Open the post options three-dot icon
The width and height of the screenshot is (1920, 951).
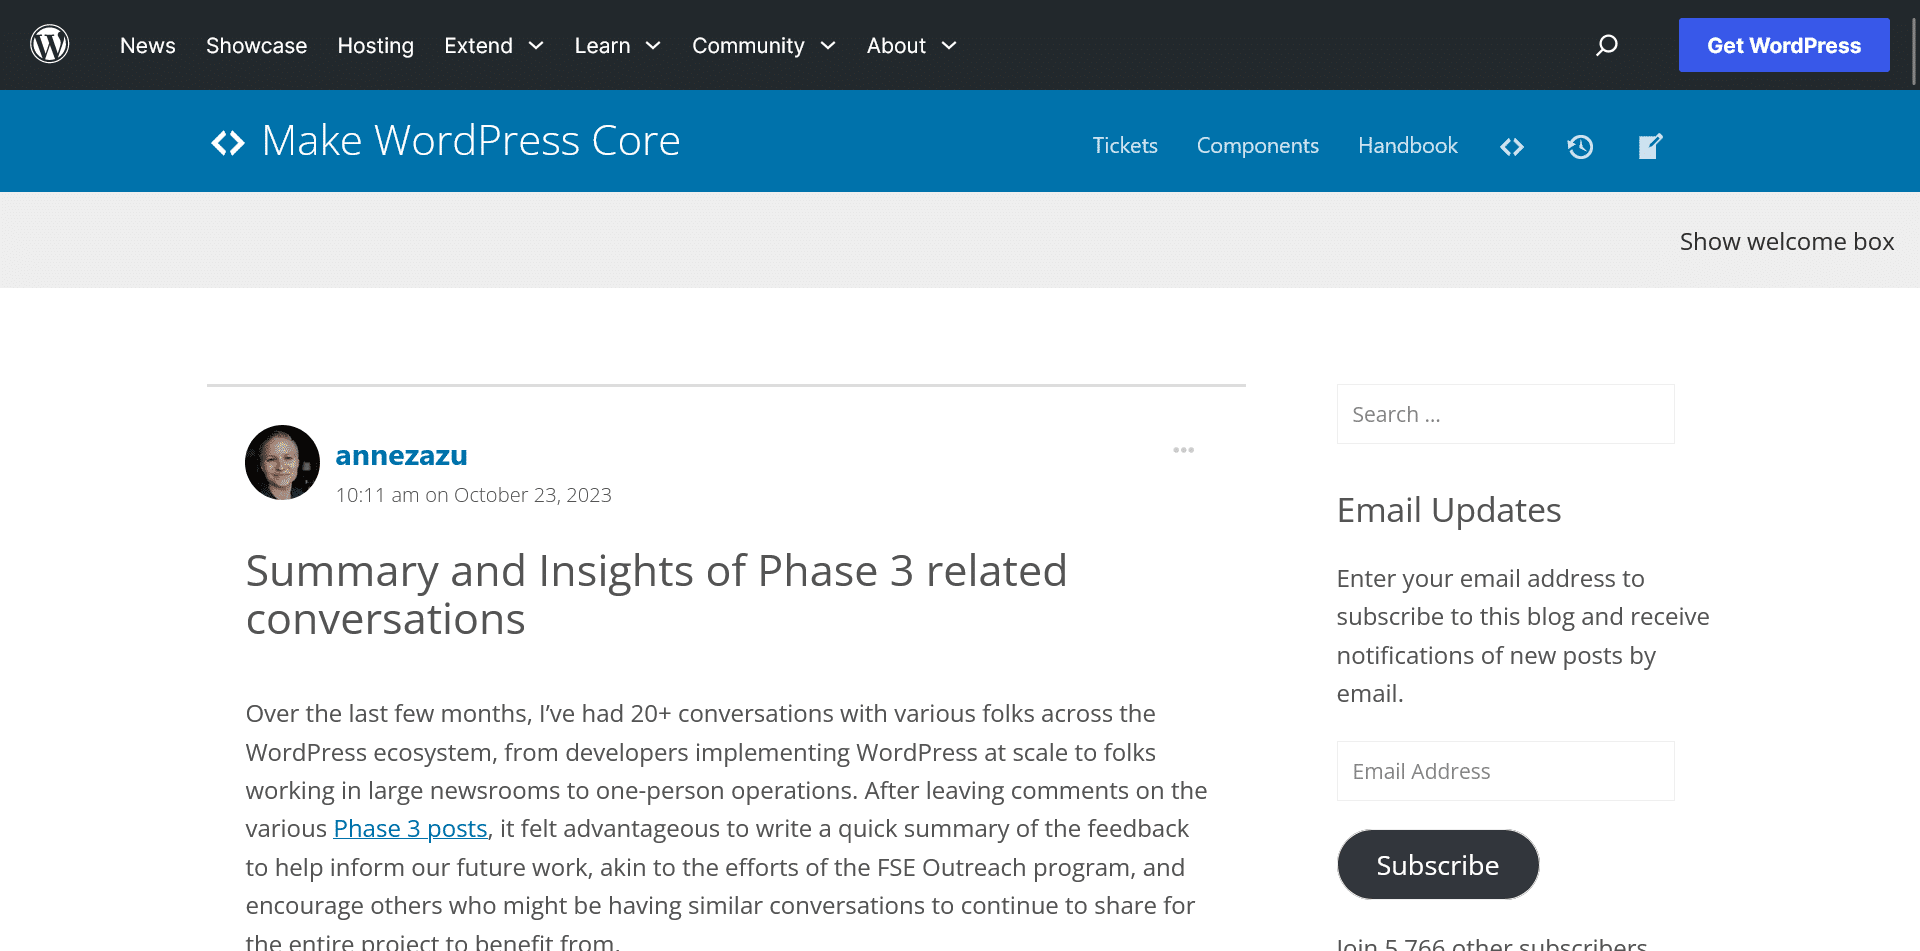[1184, 450]
